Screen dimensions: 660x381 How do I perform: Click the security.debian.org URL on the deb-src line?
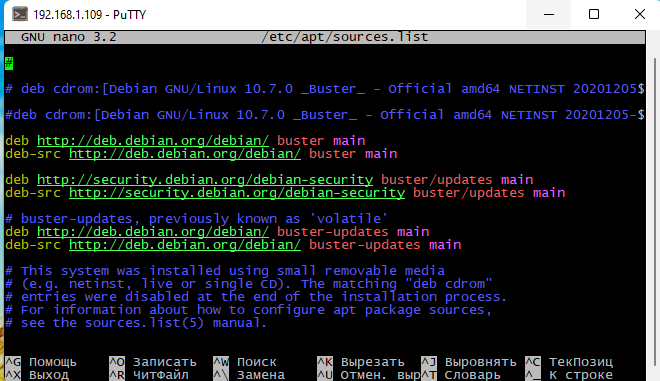tap(237, 193)
